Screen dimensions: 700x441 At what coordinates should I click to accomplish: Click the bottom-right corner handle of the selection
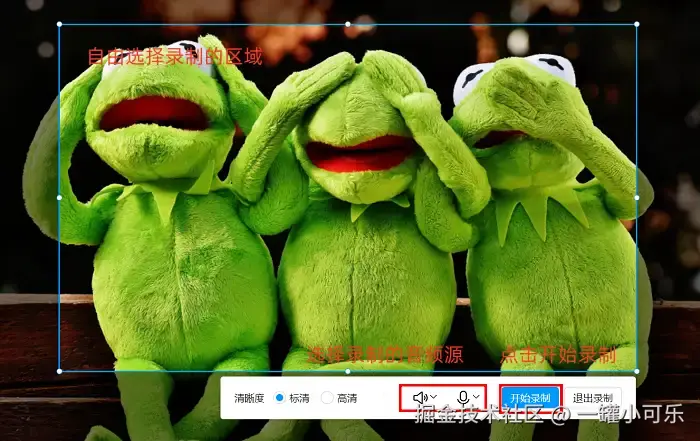coord(637,371)
